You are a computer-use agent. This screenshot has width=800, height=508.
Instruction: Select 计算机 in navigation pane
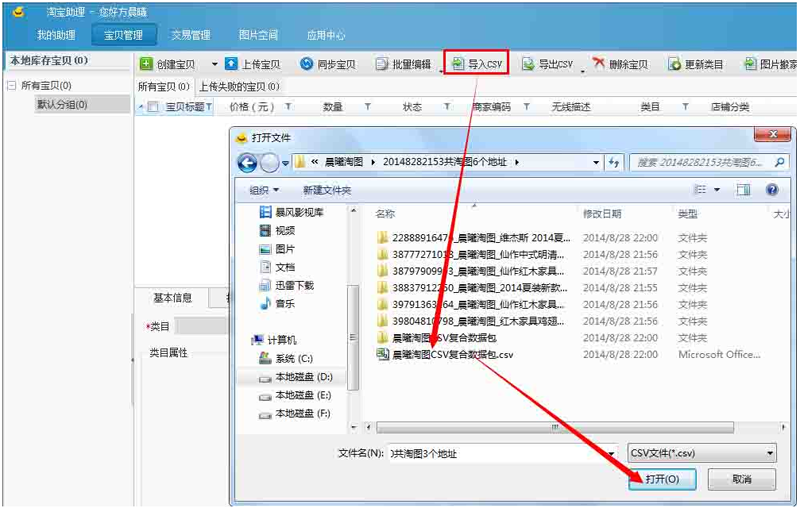pos(274,340)
